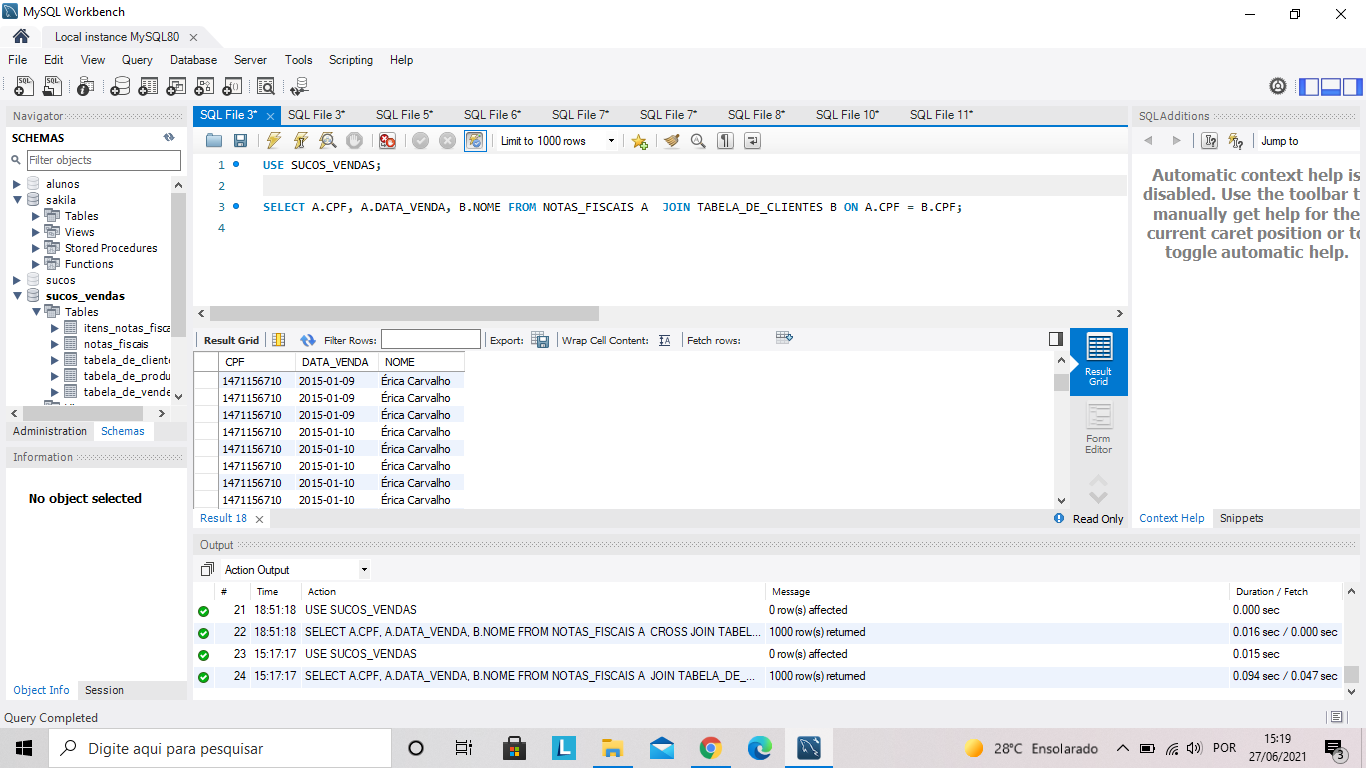
Task: Switch to the Snippets tab
Action: [1241, 518]
